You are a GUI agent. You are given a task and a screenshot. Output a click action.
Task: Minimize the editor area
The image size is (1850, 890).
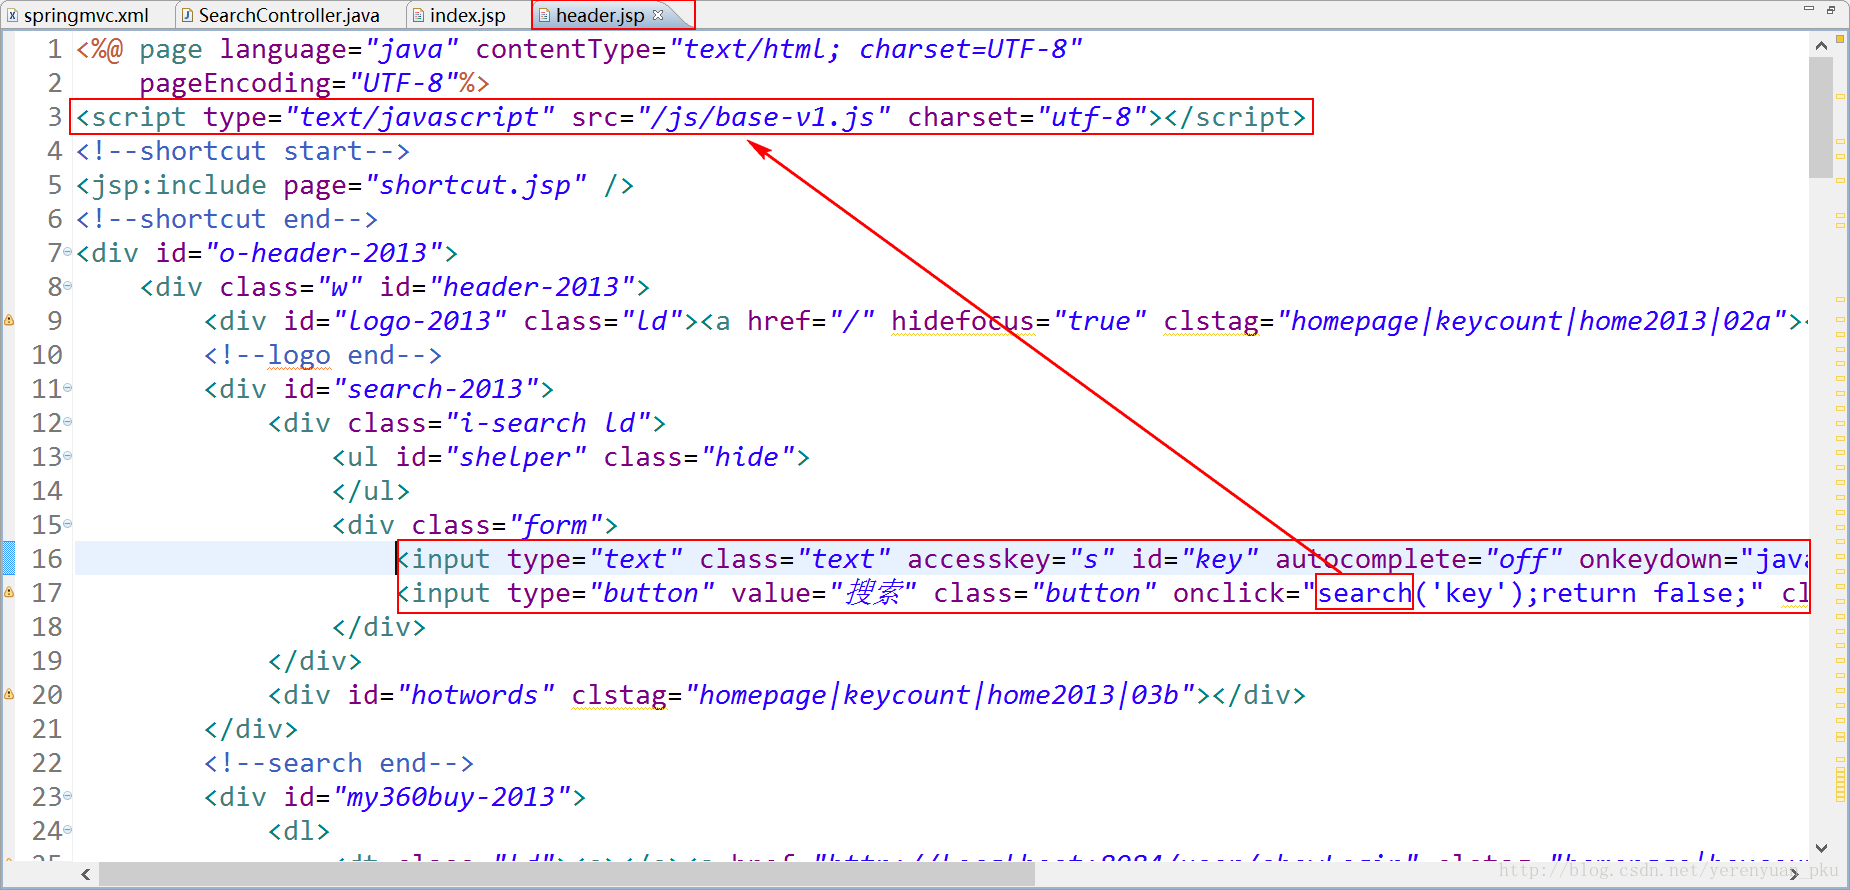click(1808, 9)
